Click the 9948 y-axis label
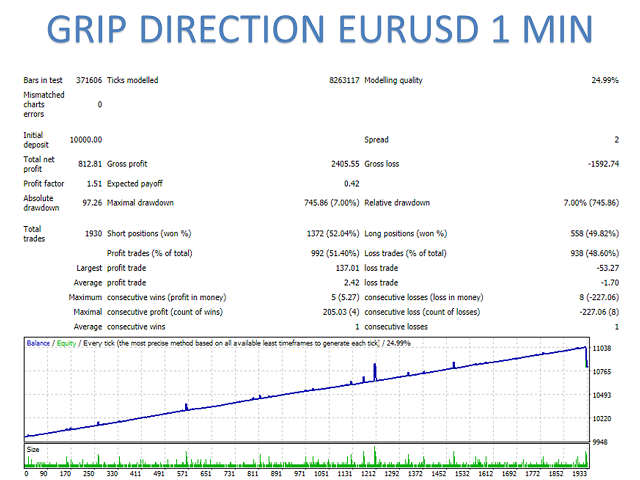Viewport: 640px width, 480px height. 600,442
